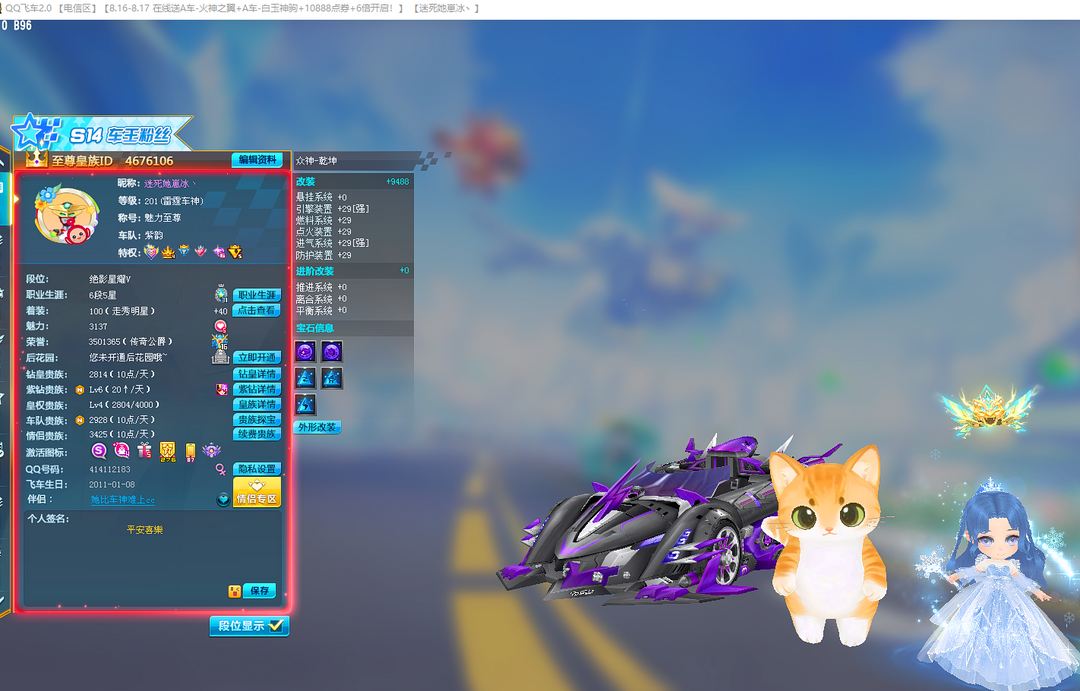Open 紫钻详情 details
This screenshot has height=691, width=1080.
click(x=257, y=389)
